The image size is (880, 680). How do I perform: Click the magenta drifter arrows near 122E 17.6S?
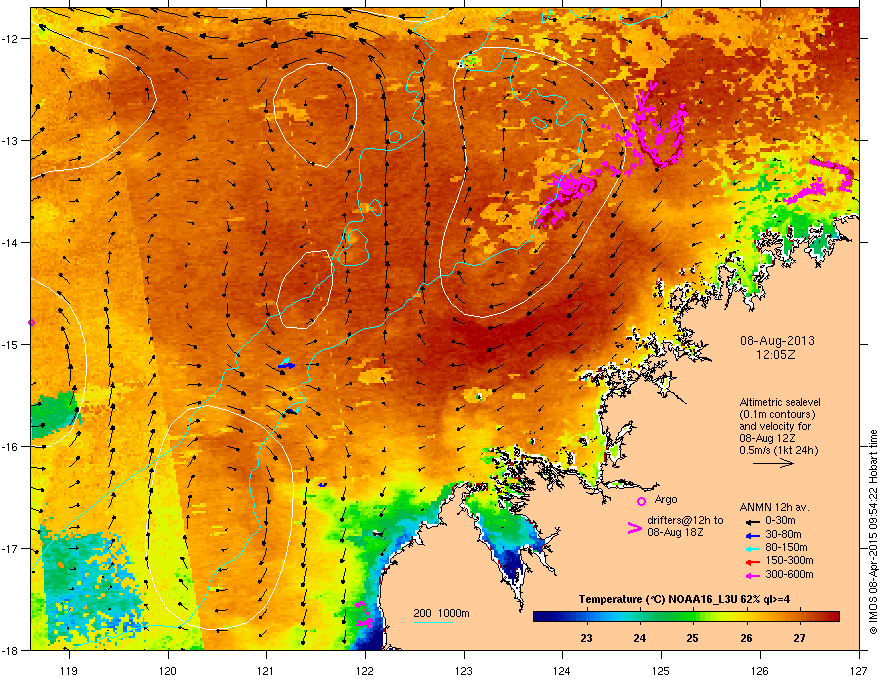[364, 614]
